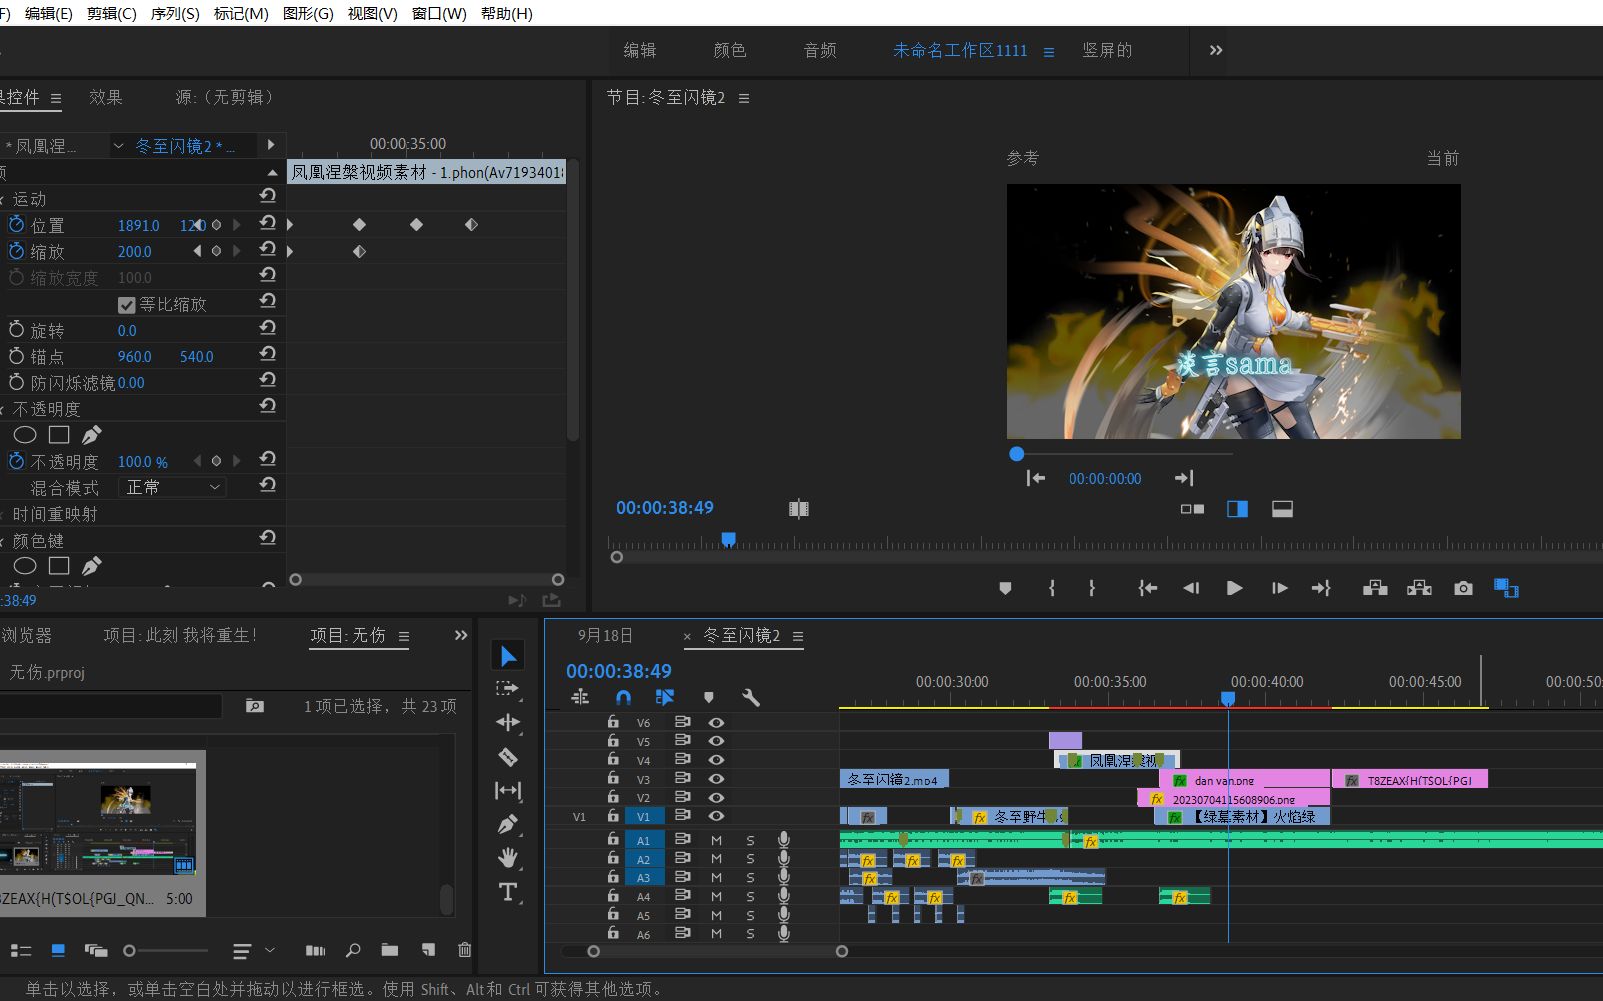The width and height of the screenshot is (1603, 1001).
Task: Select the Type tool
Action: coord(508,892)
